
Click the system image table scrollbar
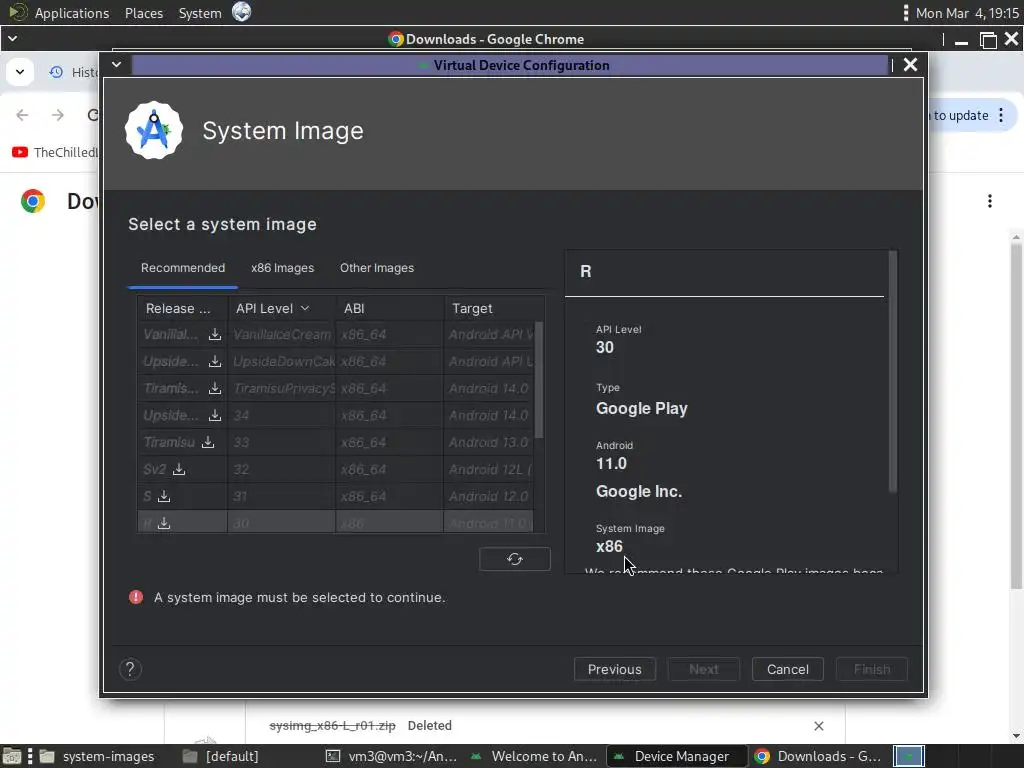[539, 379]
